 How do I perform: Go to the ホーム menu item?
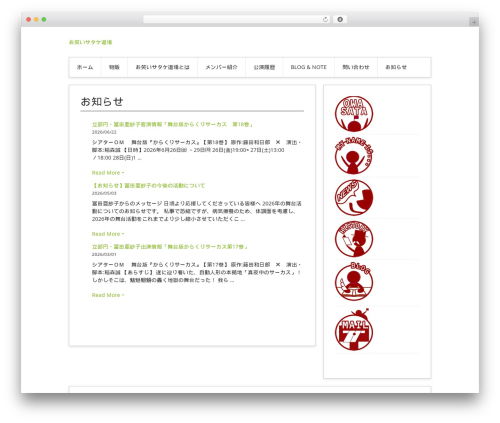tap(85, 67)
